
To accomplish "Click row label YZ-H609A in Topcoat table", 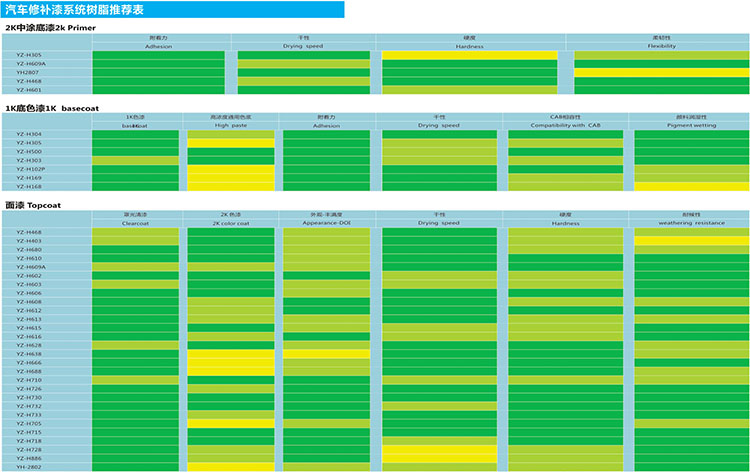I will [x=30, y=267].
